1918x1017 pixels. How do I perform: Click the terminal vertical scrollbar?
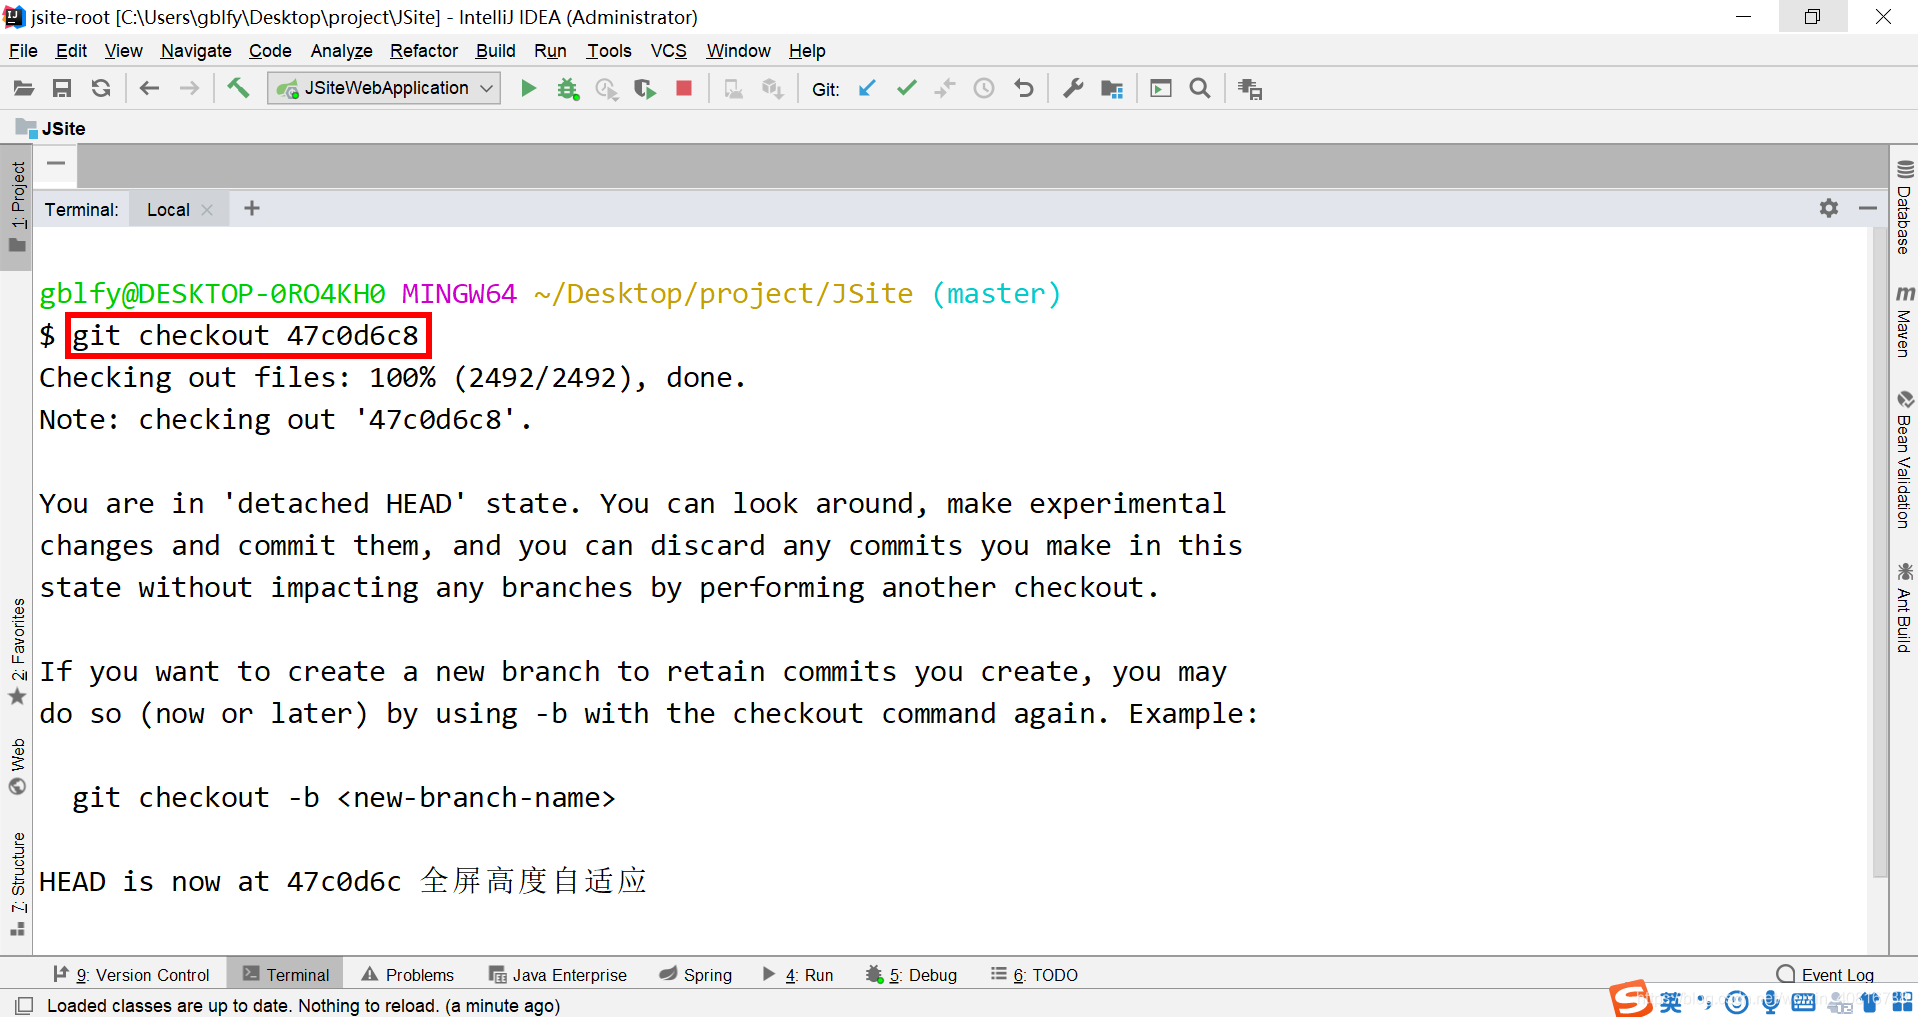1879,552
